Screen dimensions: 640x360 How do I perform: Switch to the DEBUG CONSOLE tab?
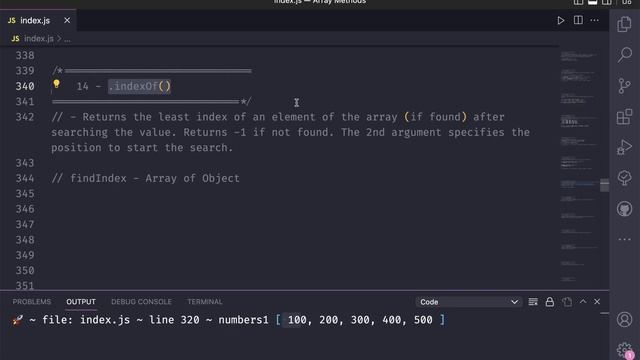pos(141,302)
